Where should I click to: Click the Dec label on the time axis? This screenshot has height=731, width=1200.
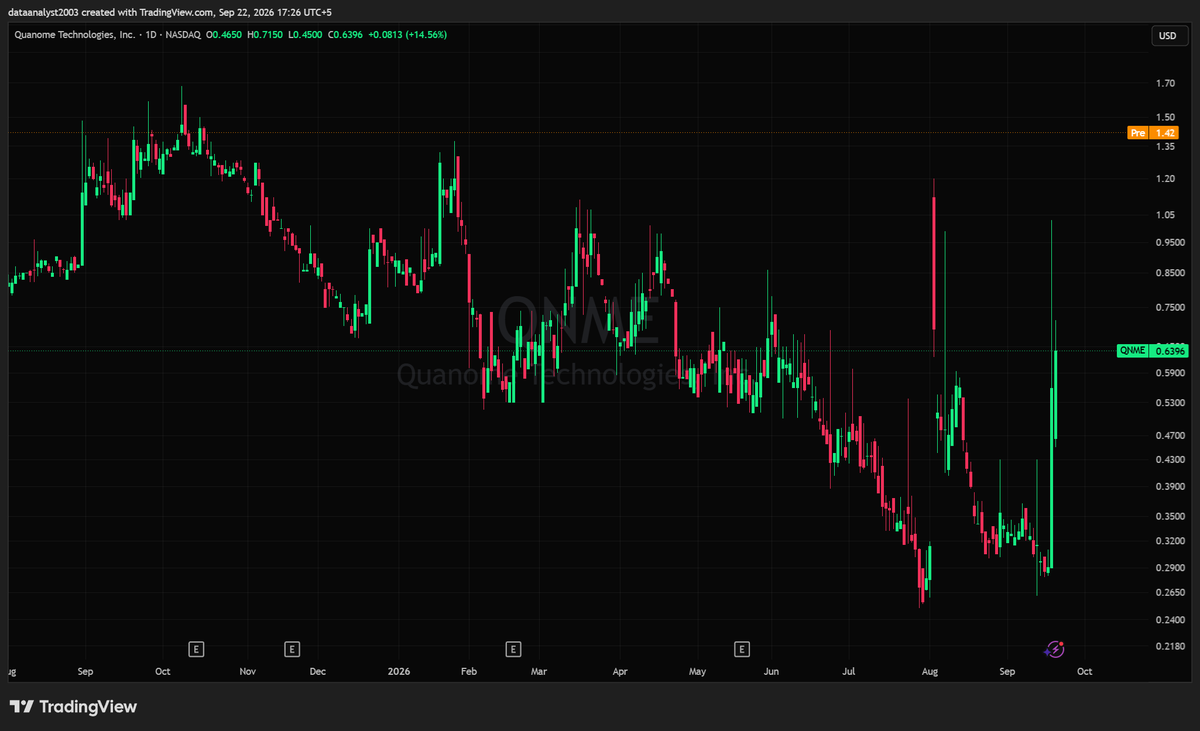coord(317,672)
